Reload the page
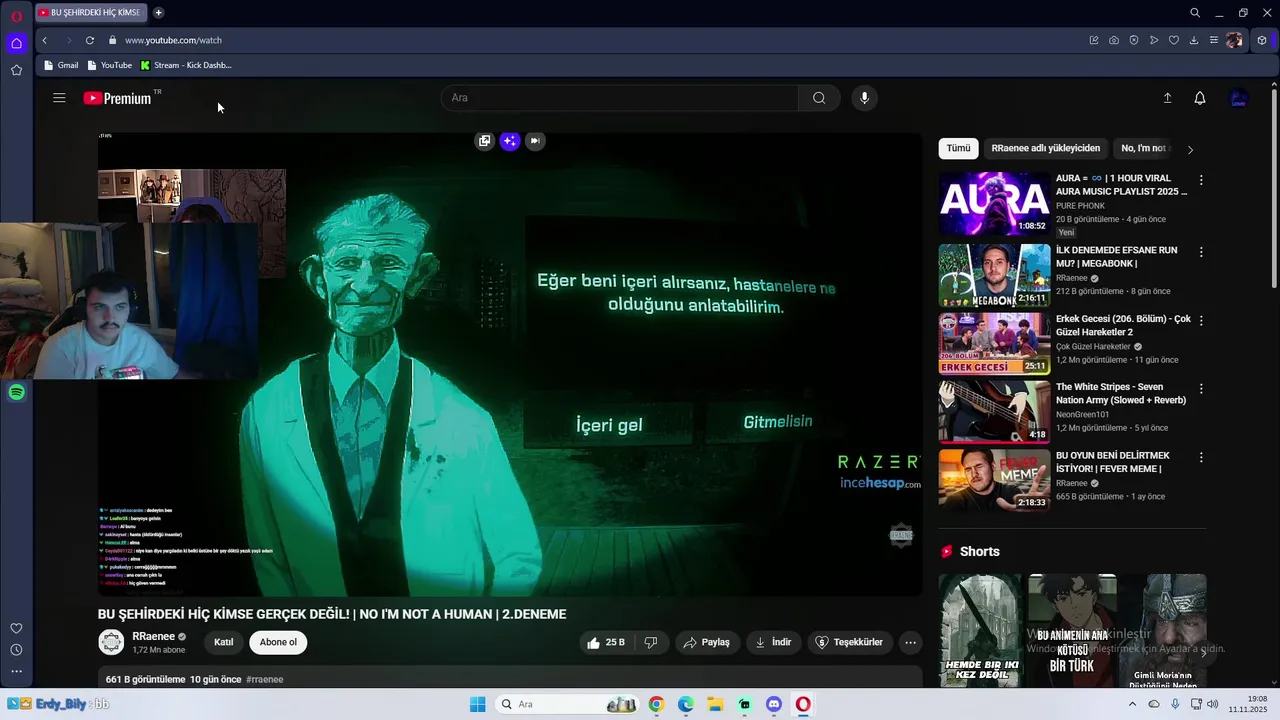This screenshot has height=720, width=1280. click(x=90, y=40)
